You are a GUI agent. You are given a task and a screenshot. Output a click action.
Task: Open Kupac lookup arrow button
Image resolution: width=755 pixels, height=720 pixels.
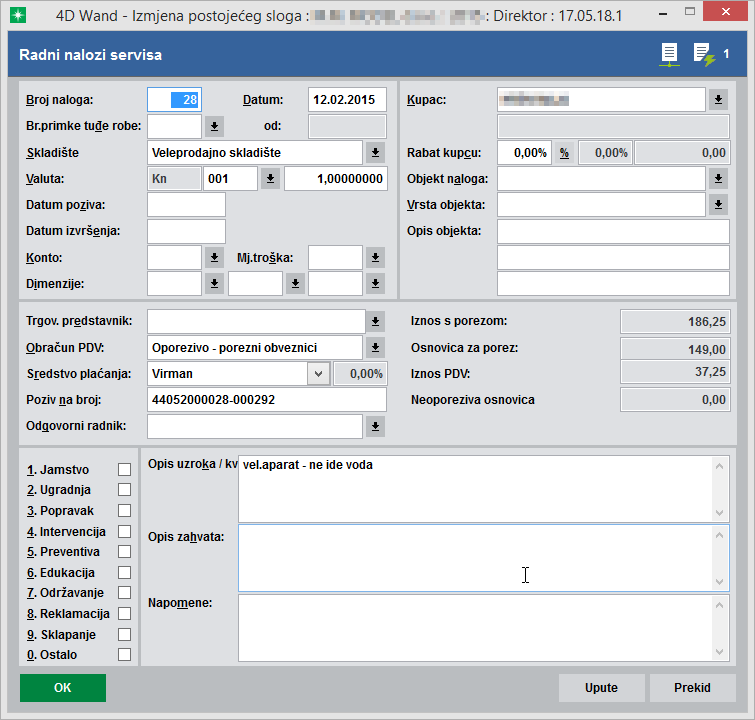click(718, 100)
